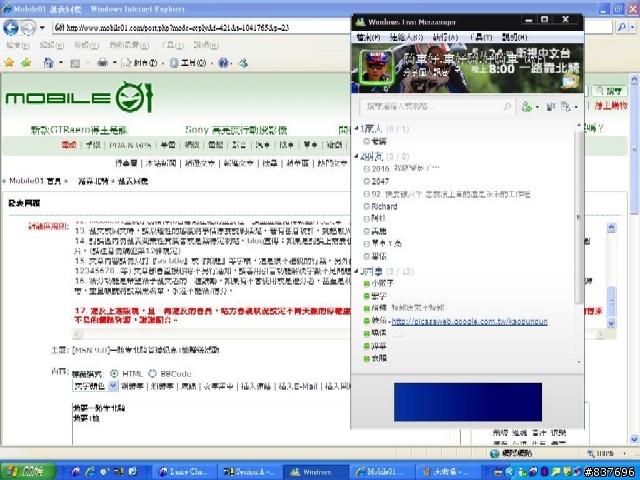Screen dimensions: 640x480
Task: Open the Print dropdown arrow
Action: (115, 63)
